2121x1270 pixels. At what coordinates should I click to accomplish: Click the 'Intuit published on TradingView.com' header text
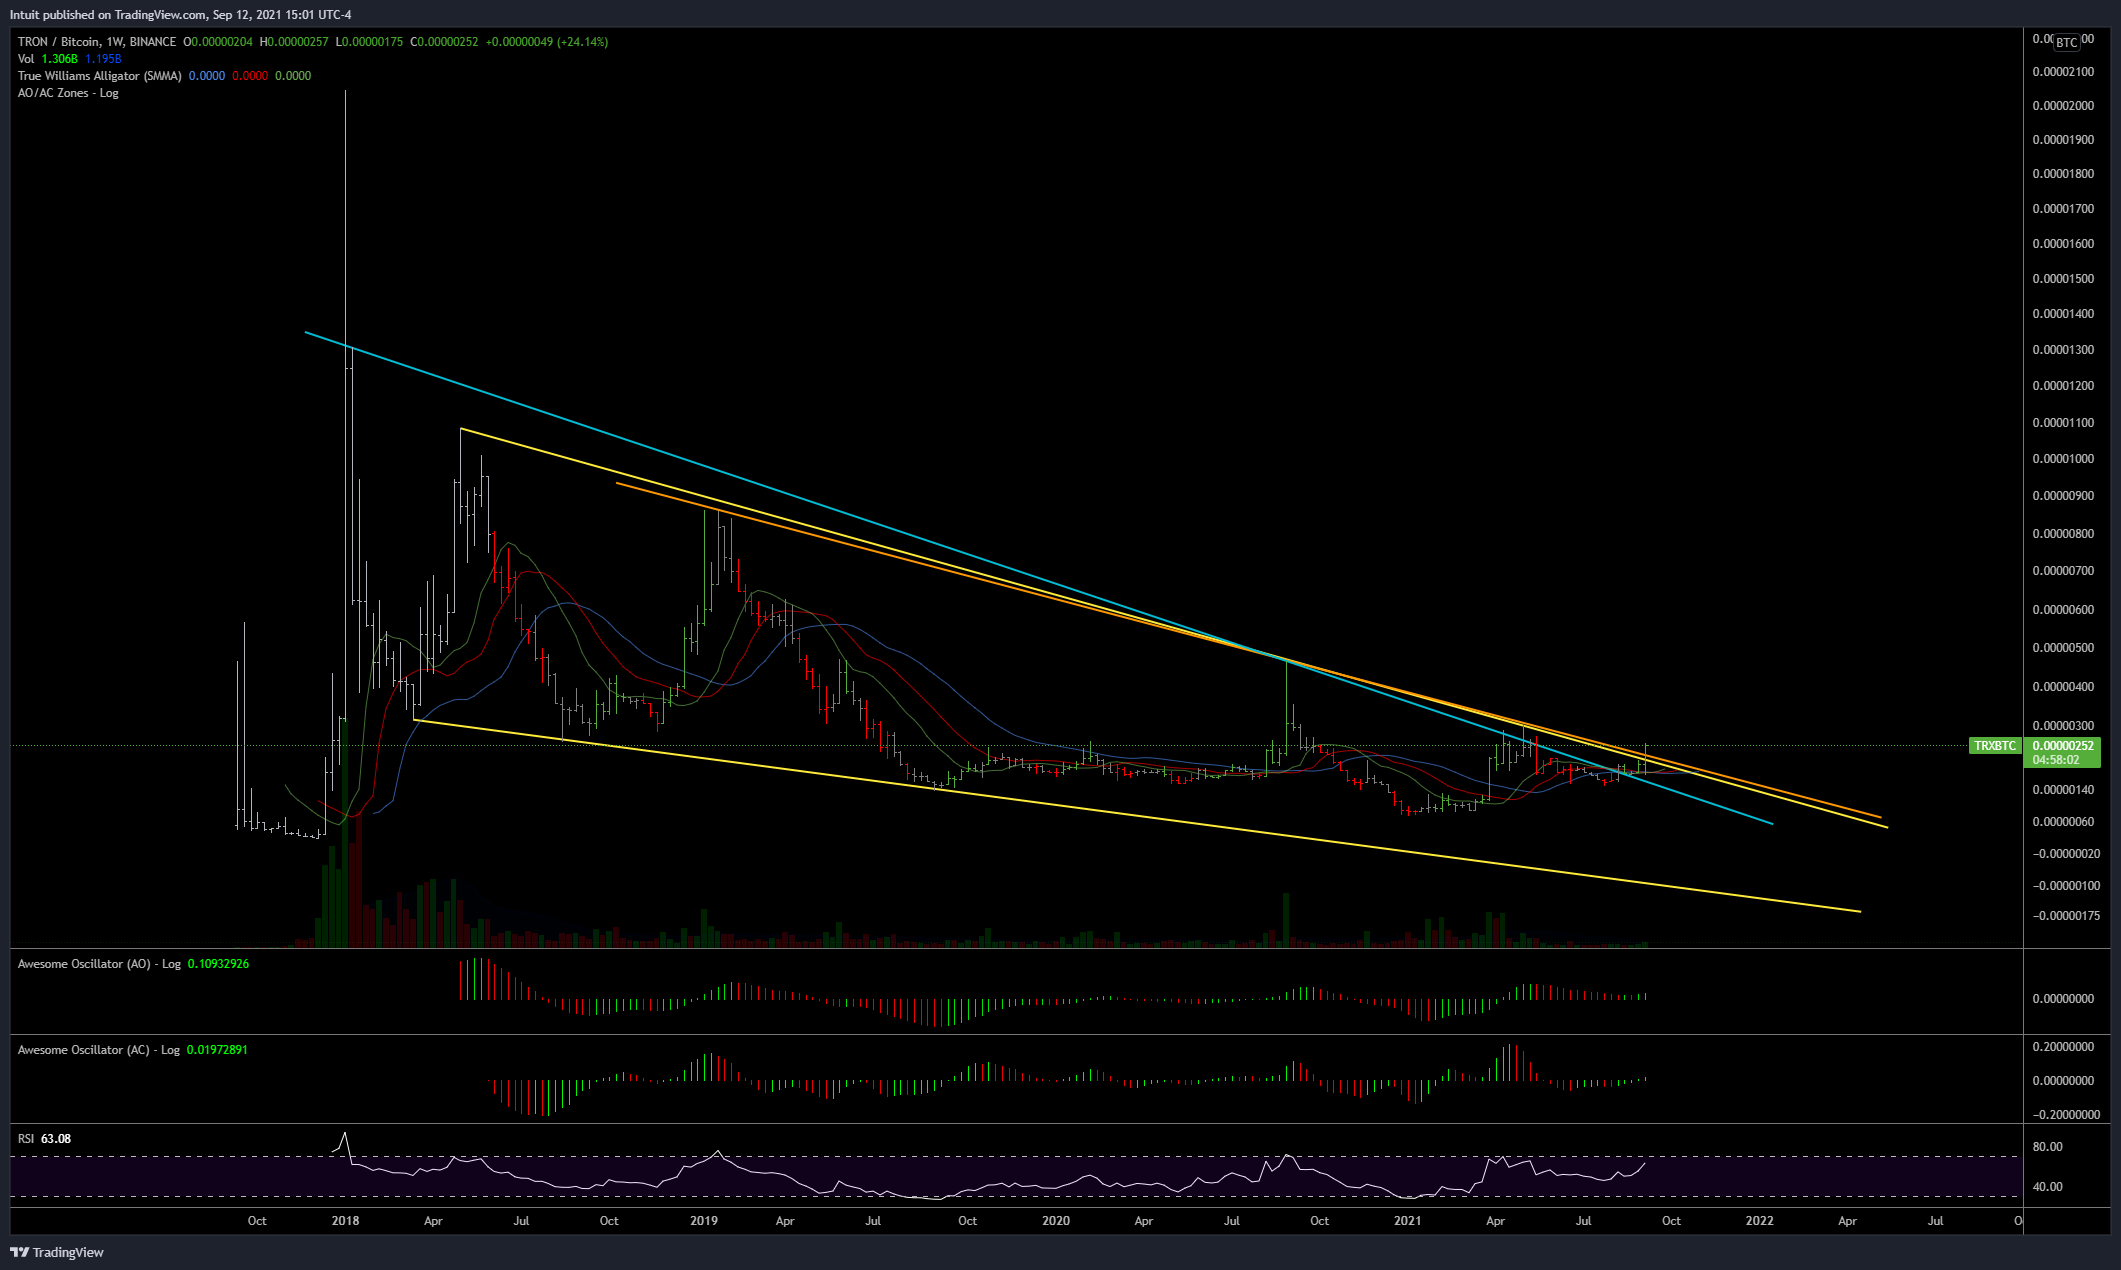109,14
